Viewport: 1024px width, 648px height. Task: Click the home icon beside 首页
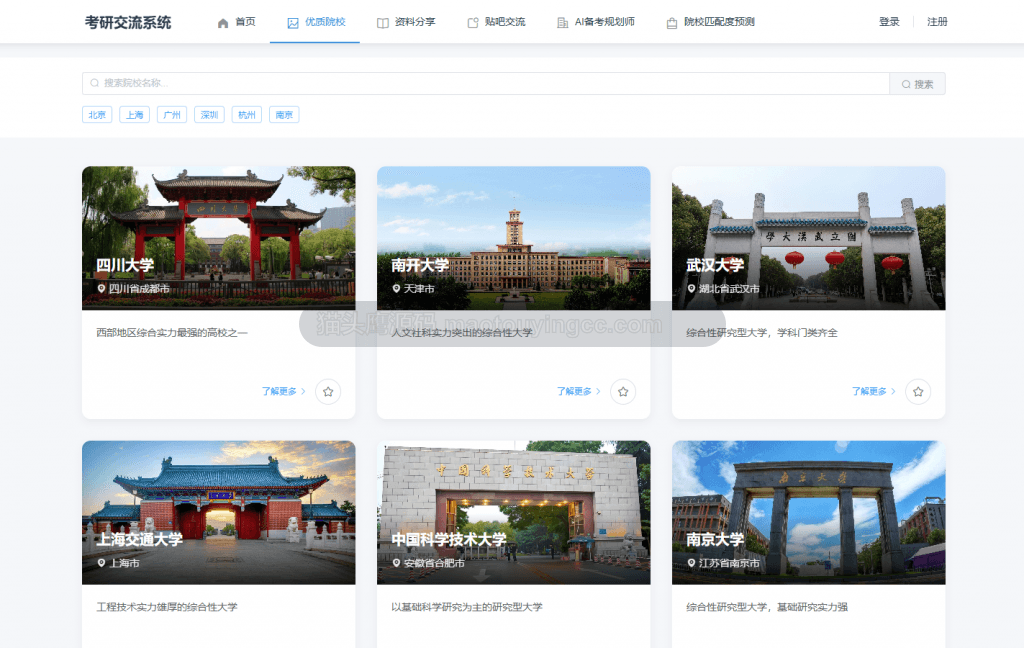[x=223, y=23]
